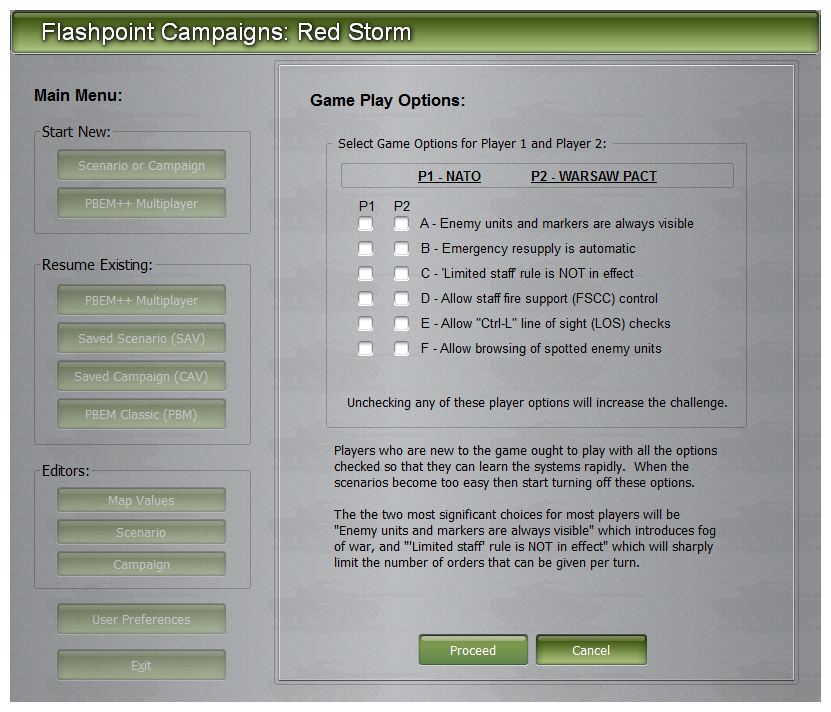Enable P1 browsing of spotted enemy units
This screenshot has width=831, height=712.
coord(365,348)
